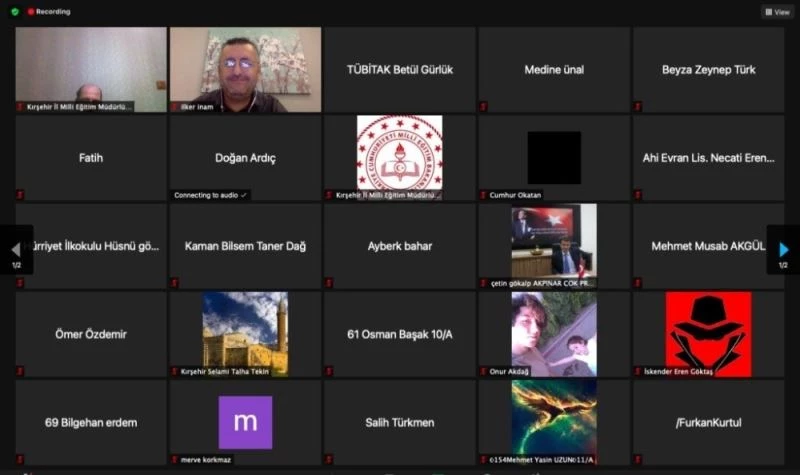
Task: Click muted mic icon on Ömer Özdemir tile
Action: coord(20,371)
